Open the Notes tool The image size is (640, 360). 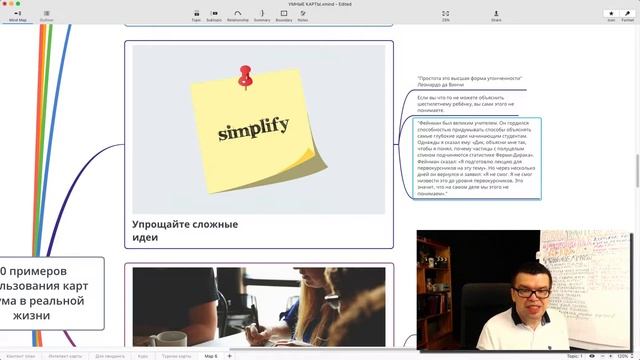pyautogui.click(x=303, y=16)
